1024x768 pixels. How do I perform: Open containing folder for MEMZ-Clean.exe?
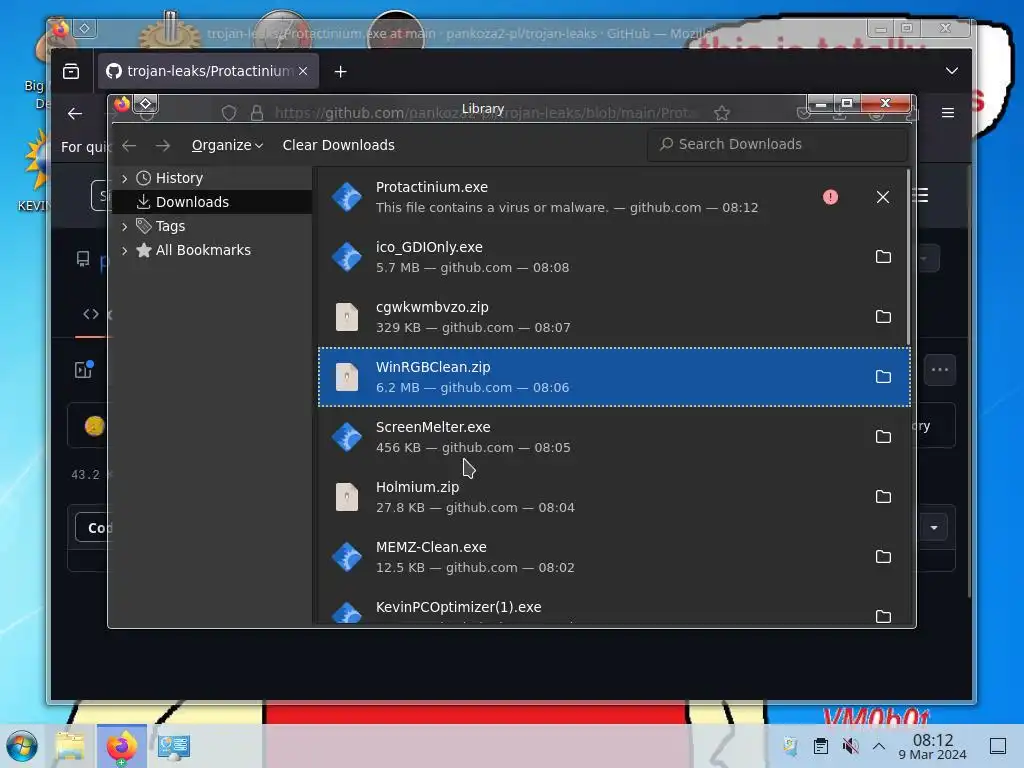click(883, 557)
